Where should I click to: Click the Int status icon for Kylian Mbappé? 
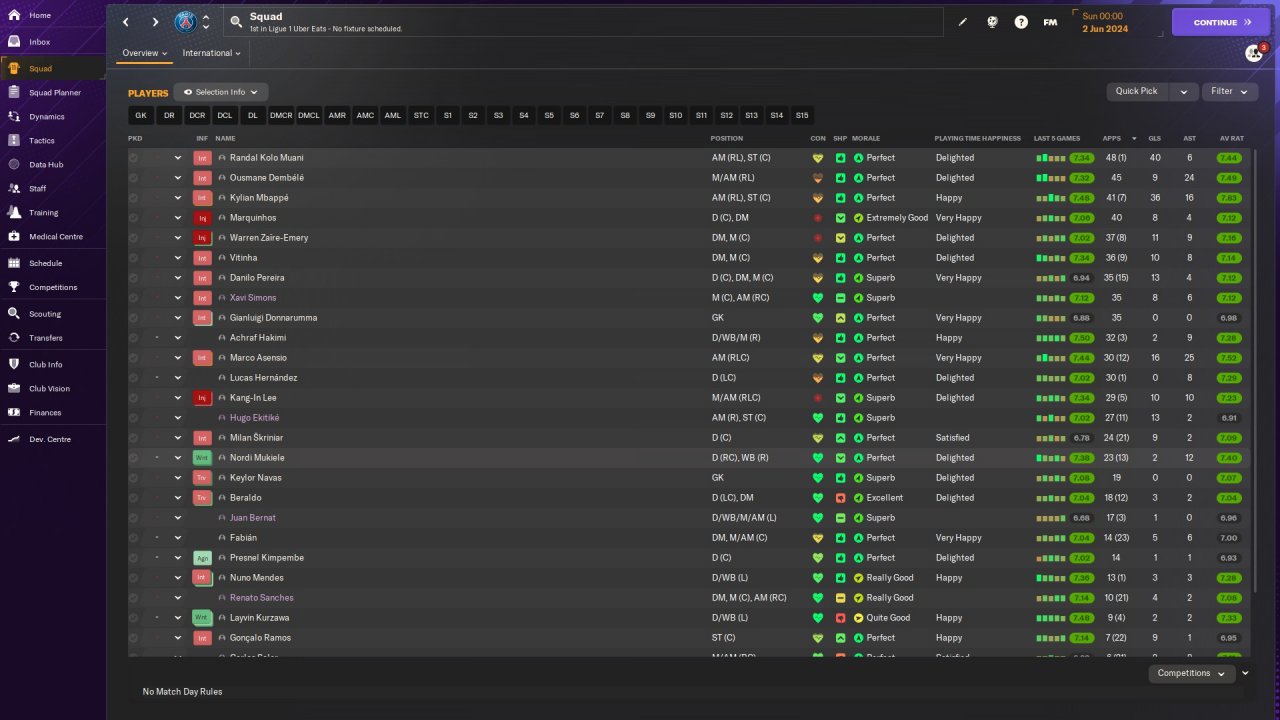coord(202,198)
